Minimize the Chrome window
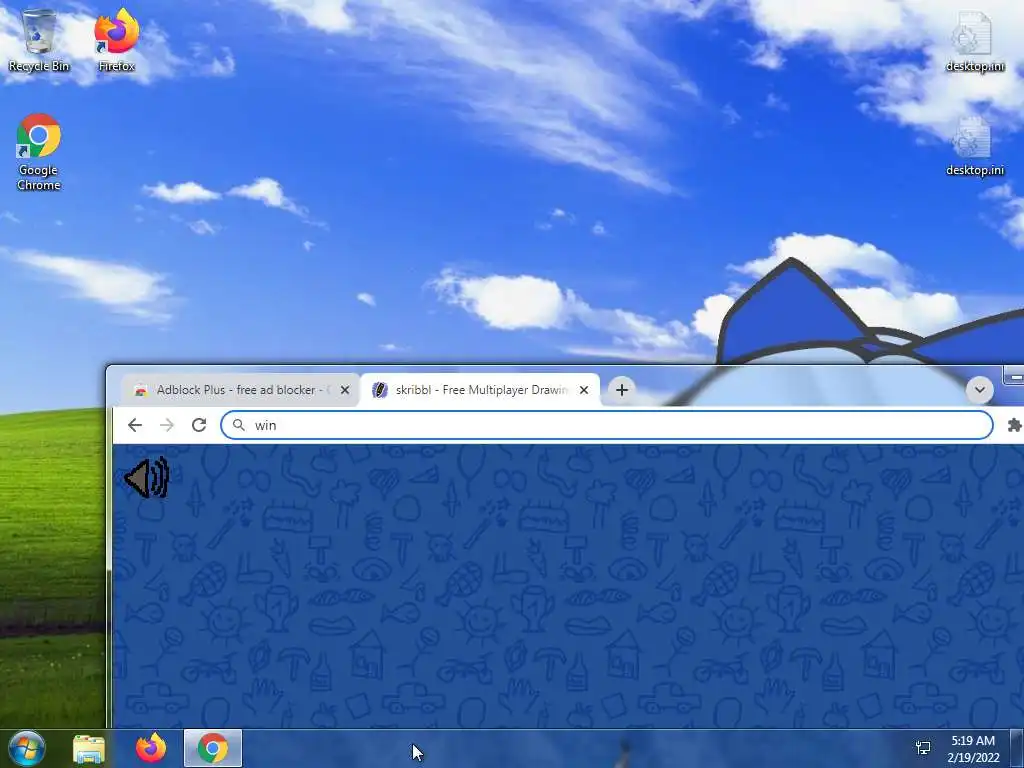1024x768 pixels. click(1014, 376)
